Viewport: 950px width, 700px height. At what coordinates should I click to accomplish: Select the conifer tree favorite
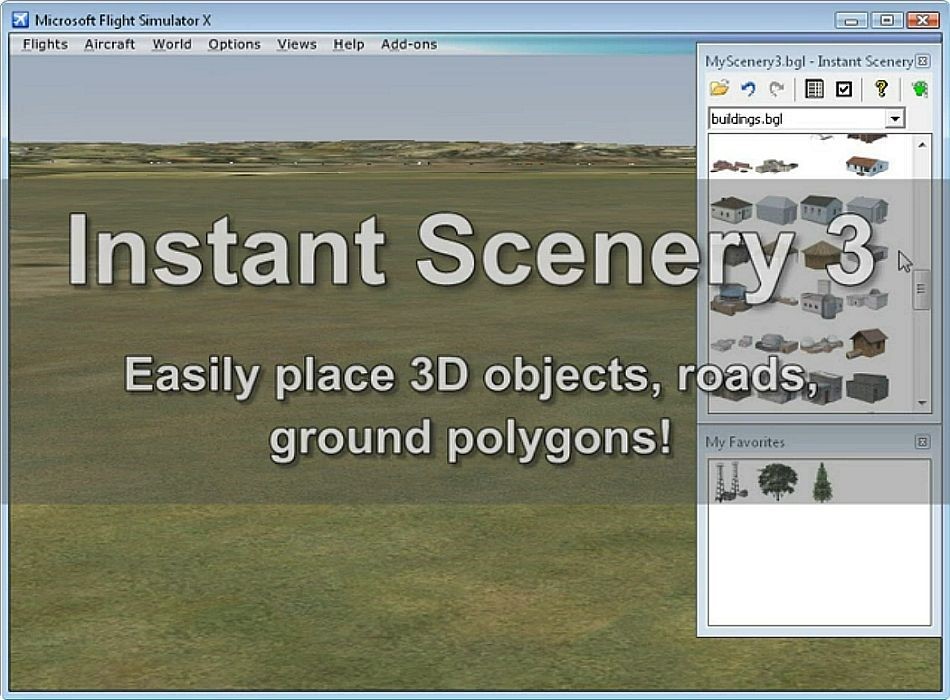click(821, 482)
